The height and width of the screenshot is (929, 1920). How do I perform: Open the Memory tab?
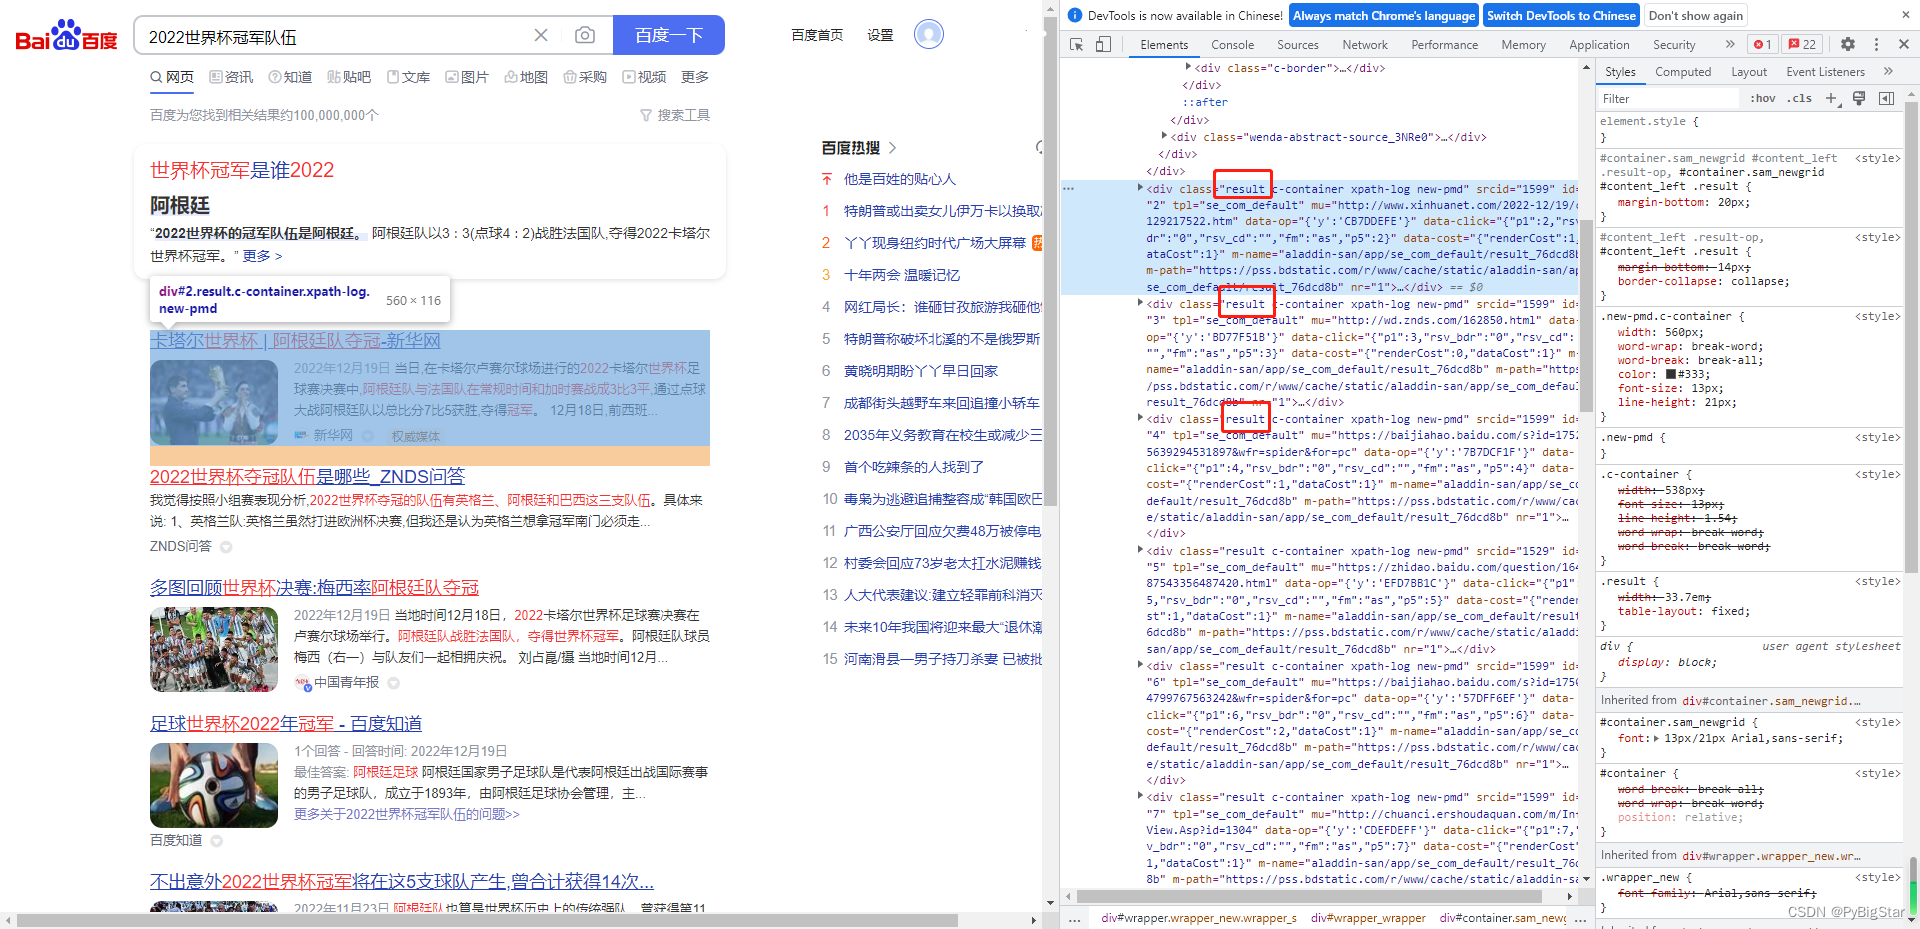click(1523, 45)
